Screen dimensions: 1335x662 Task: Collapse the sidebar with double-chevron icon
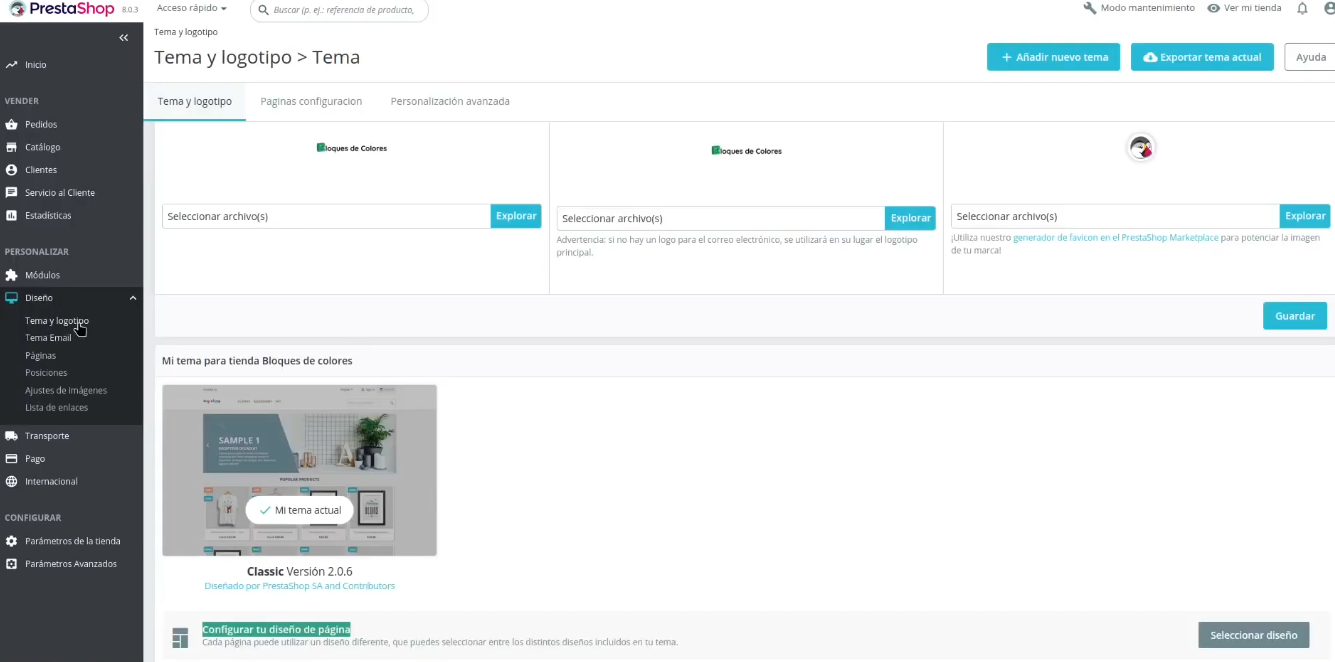coord(124,38)
